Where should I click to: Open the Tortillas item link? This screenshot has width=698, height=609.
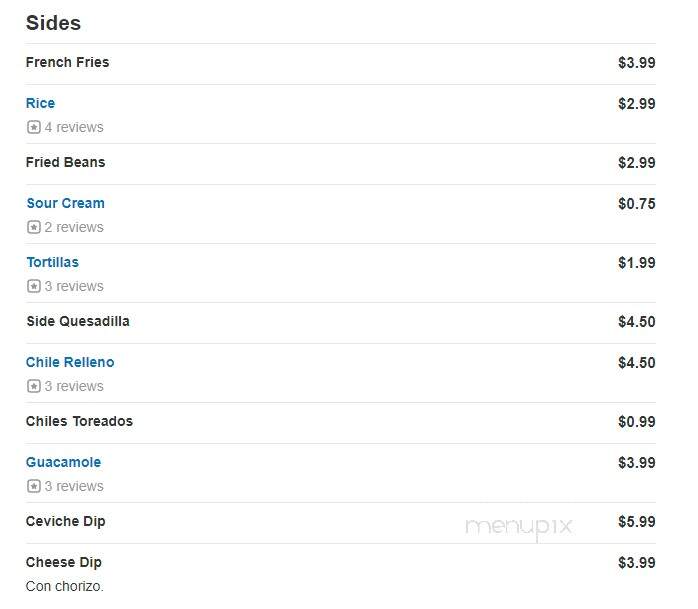point(53,262)
